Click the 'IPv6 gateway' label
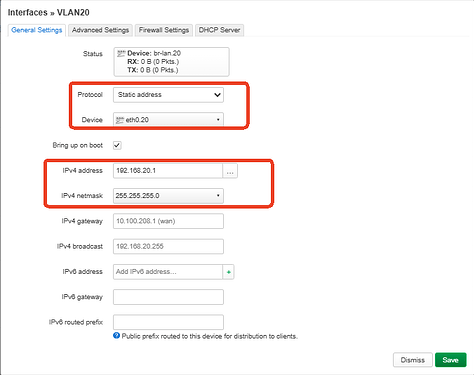This screenshot has width=474, height=375. [x=82, y=297]
